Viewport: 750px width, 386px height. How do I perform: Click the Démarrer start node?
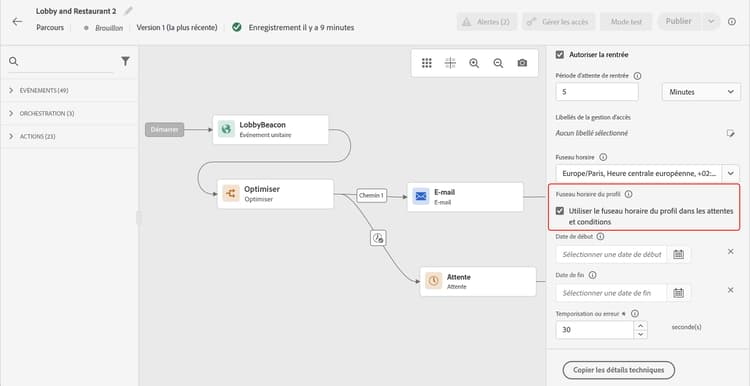165,130
